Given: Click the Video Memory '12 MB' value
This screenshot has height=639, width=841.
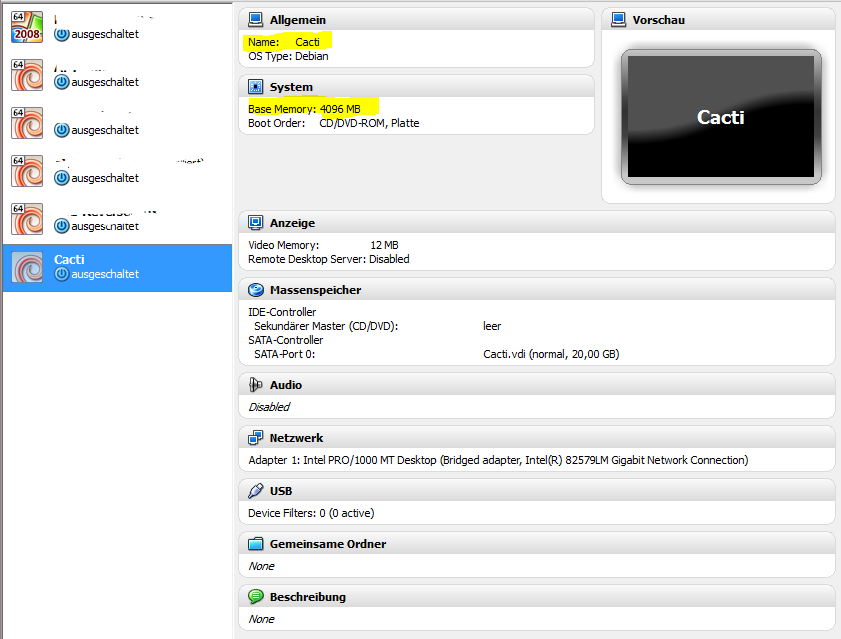Looking at the screenshot, I should coord(385,245).
